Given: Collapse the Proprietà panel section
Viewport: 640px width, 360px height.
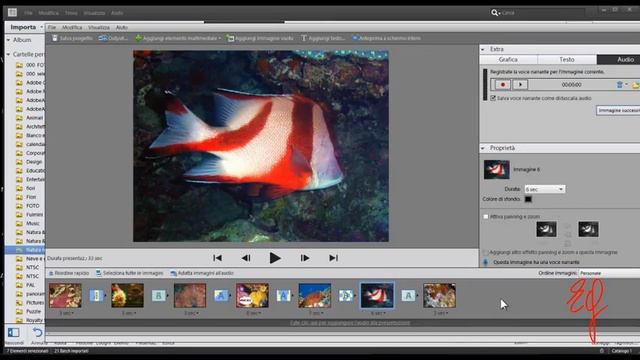Looking at the screenshot, I should pyautogui.click(x=483, y=148).
